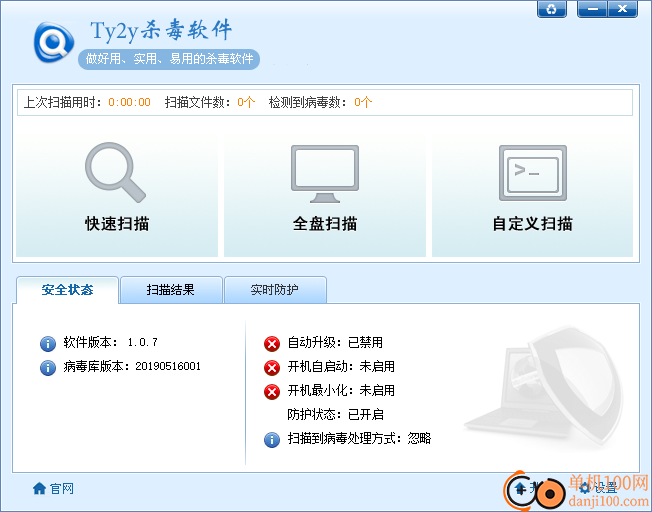Switch to the 实时防护 tab
The width and height of the screenshot is (652, 512).
(275, 290)
